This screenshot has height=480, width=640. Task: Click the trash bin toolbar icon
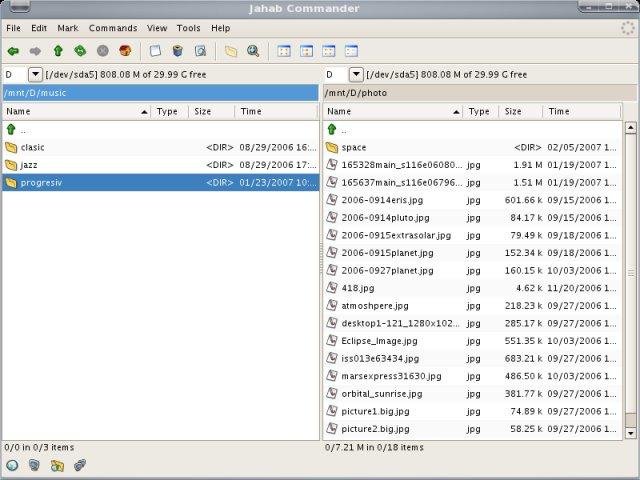point(178,50)
